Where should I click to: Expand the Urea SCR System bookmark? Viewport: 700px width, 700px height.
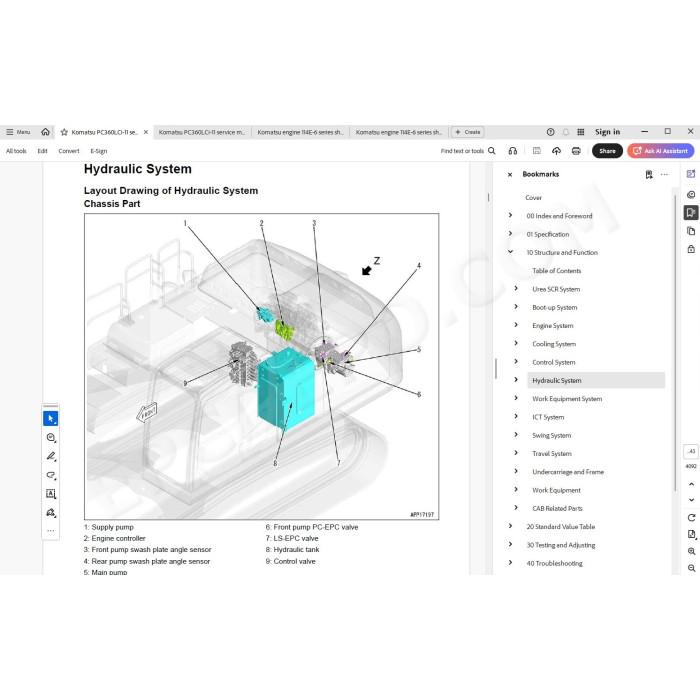516,288
